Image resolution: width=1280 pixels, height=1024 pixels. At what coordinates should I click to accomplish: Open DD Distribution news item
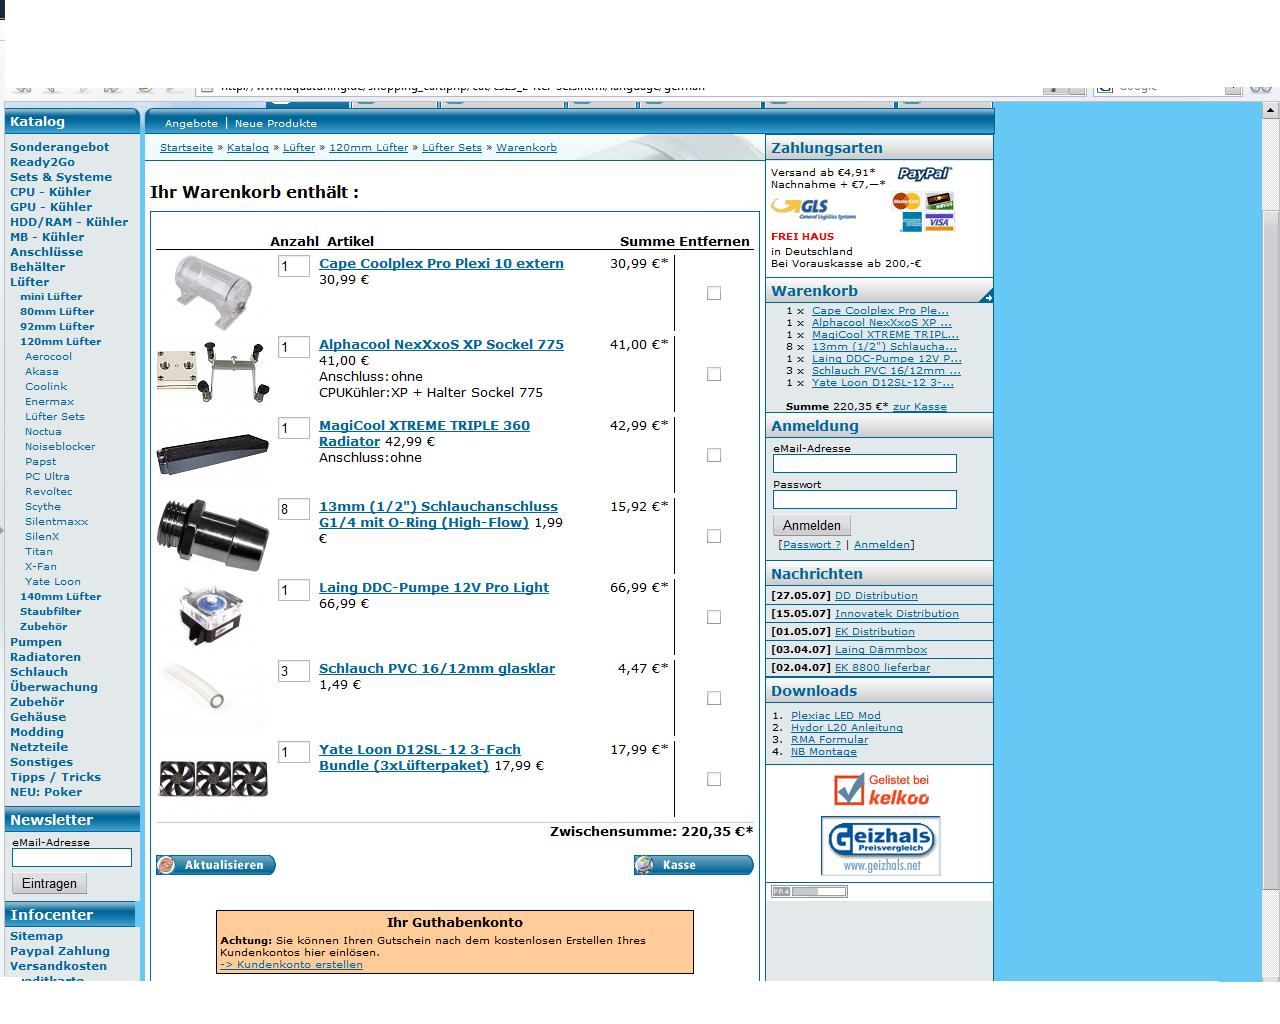(876, 596)
